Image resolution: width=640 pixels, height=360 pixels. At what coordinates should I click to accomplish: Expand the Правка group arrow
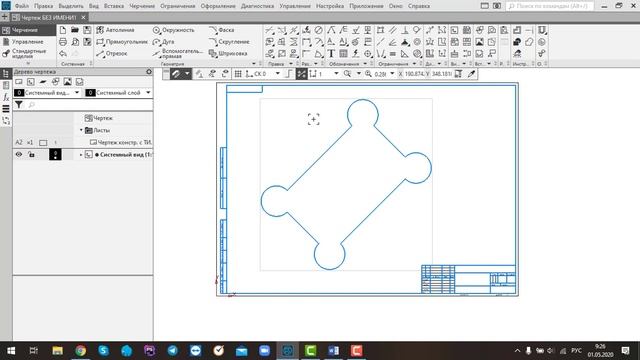coord(291,64)
